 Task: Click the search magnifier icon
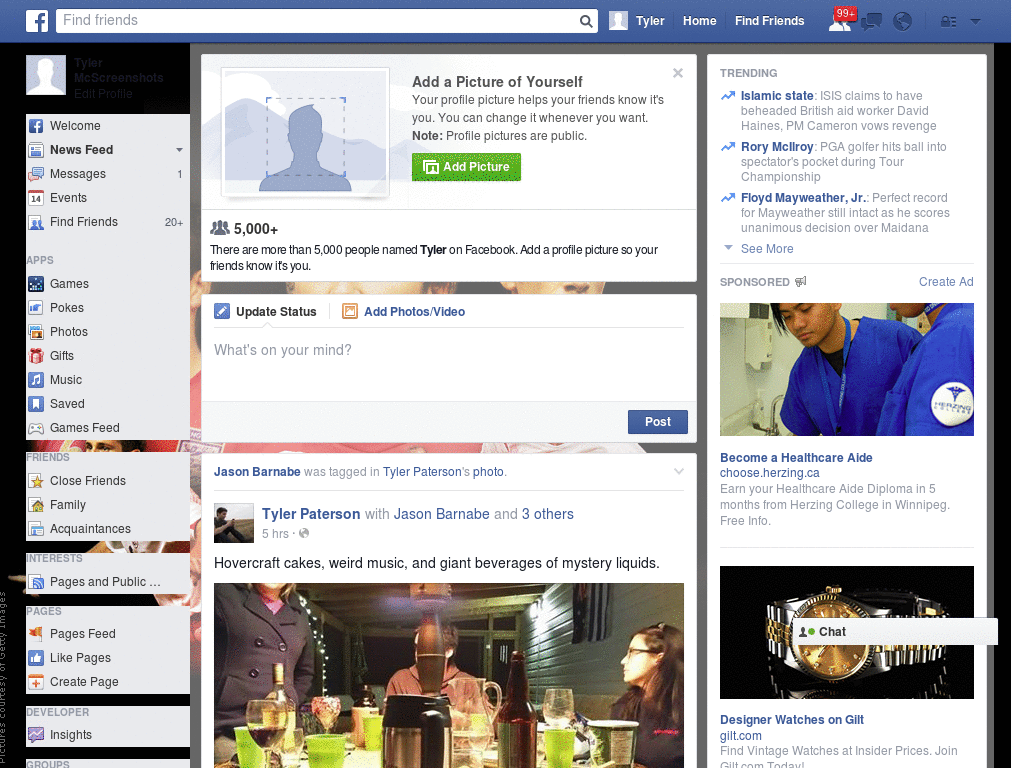pyautogui.click(x=586, y=21)
